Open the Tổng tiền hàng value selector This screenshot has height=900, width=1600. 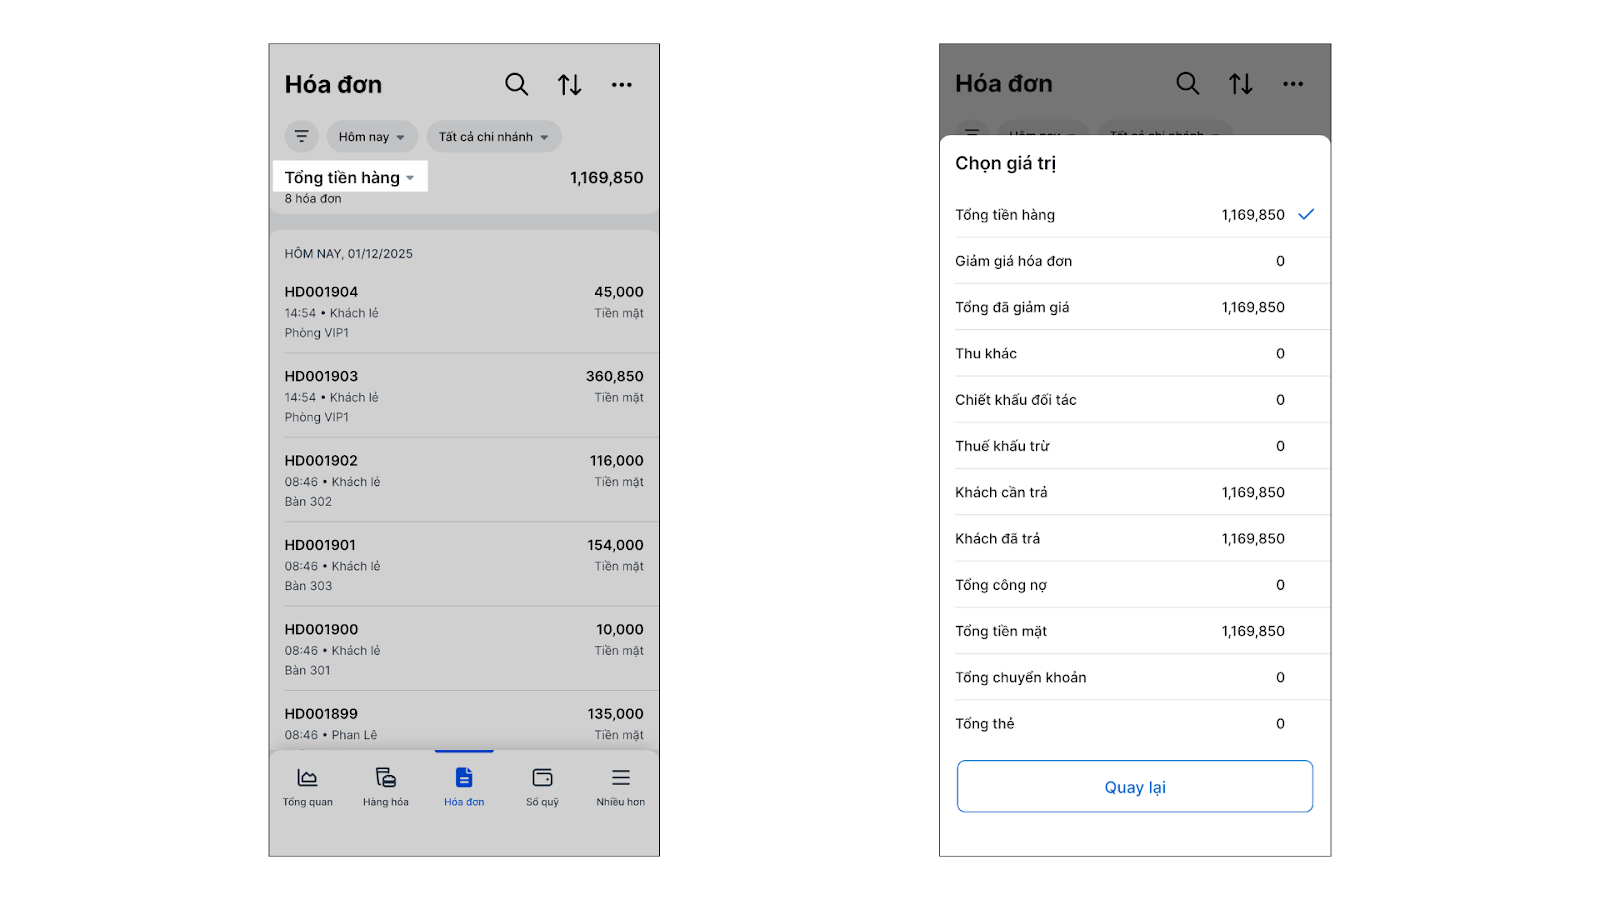(x=349, y=178)
